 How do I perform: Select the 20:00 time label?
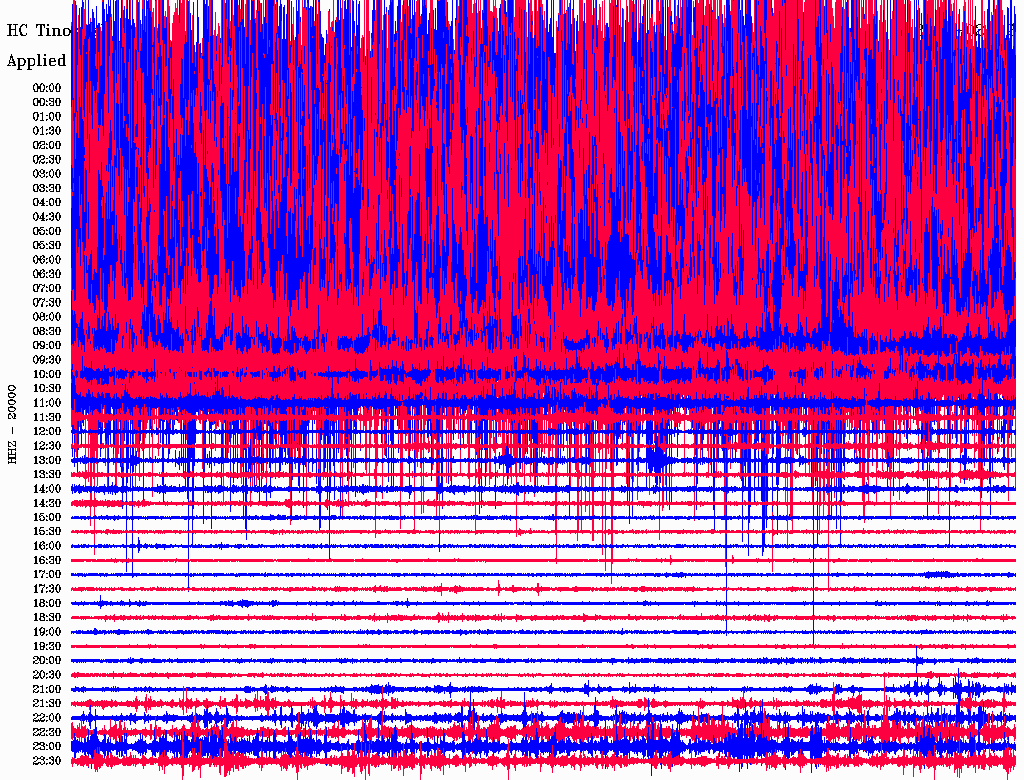(x=47, y=660)
